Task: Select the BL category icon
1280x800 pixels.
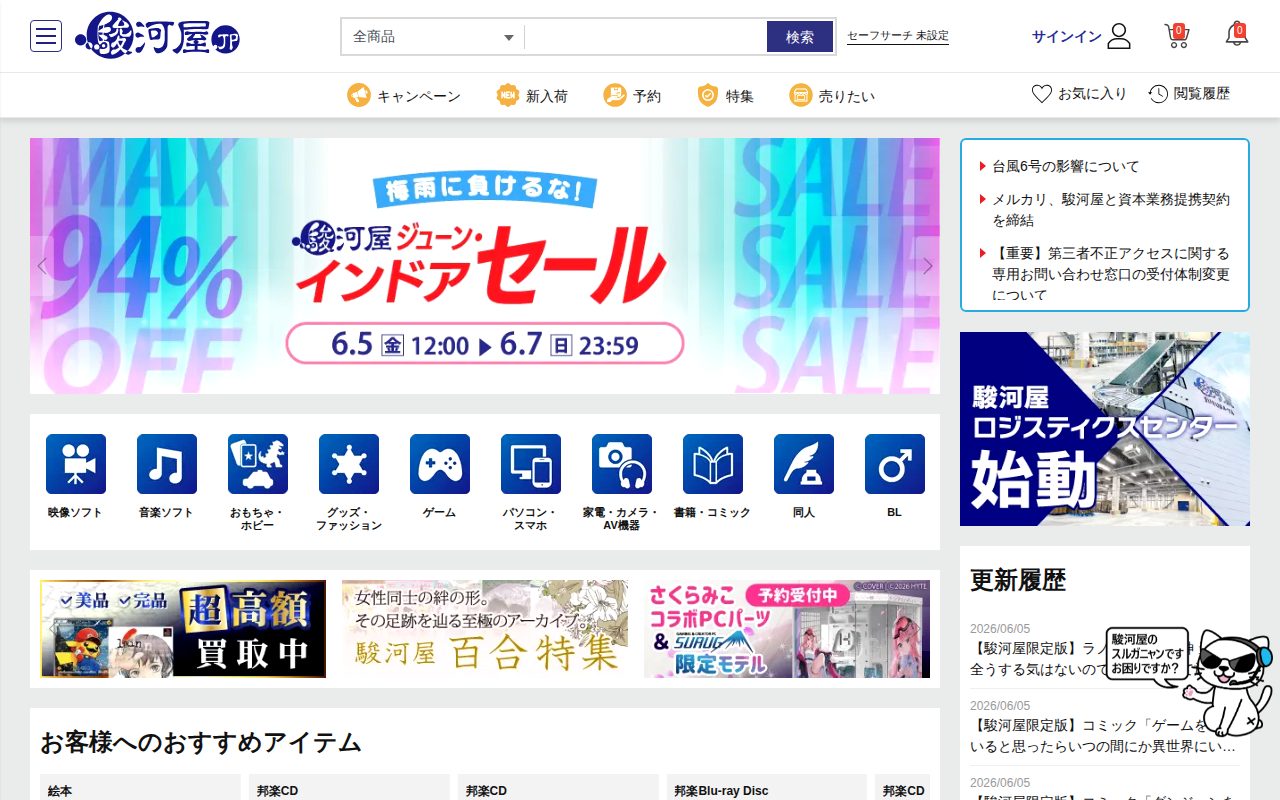Action: pyautogui.click(x=895, y=464)
